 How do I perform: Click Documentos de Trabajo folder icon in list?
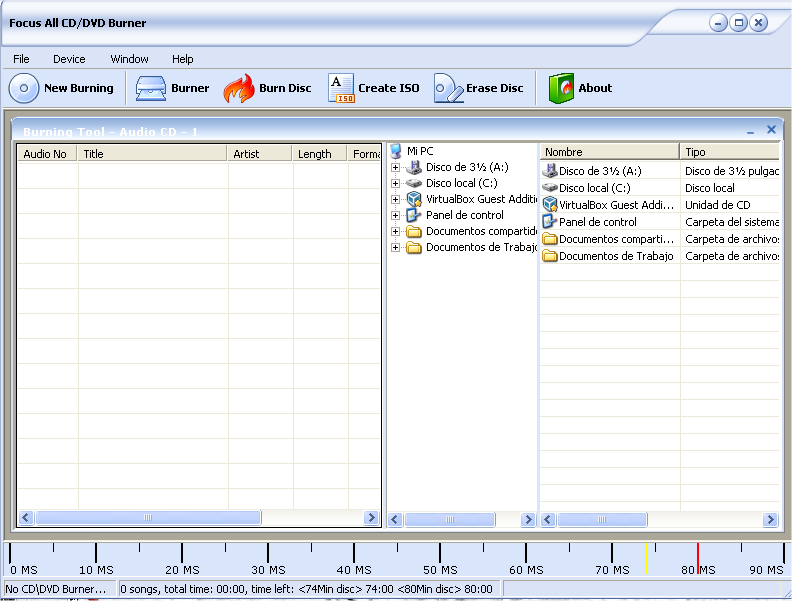coord(550,256)
